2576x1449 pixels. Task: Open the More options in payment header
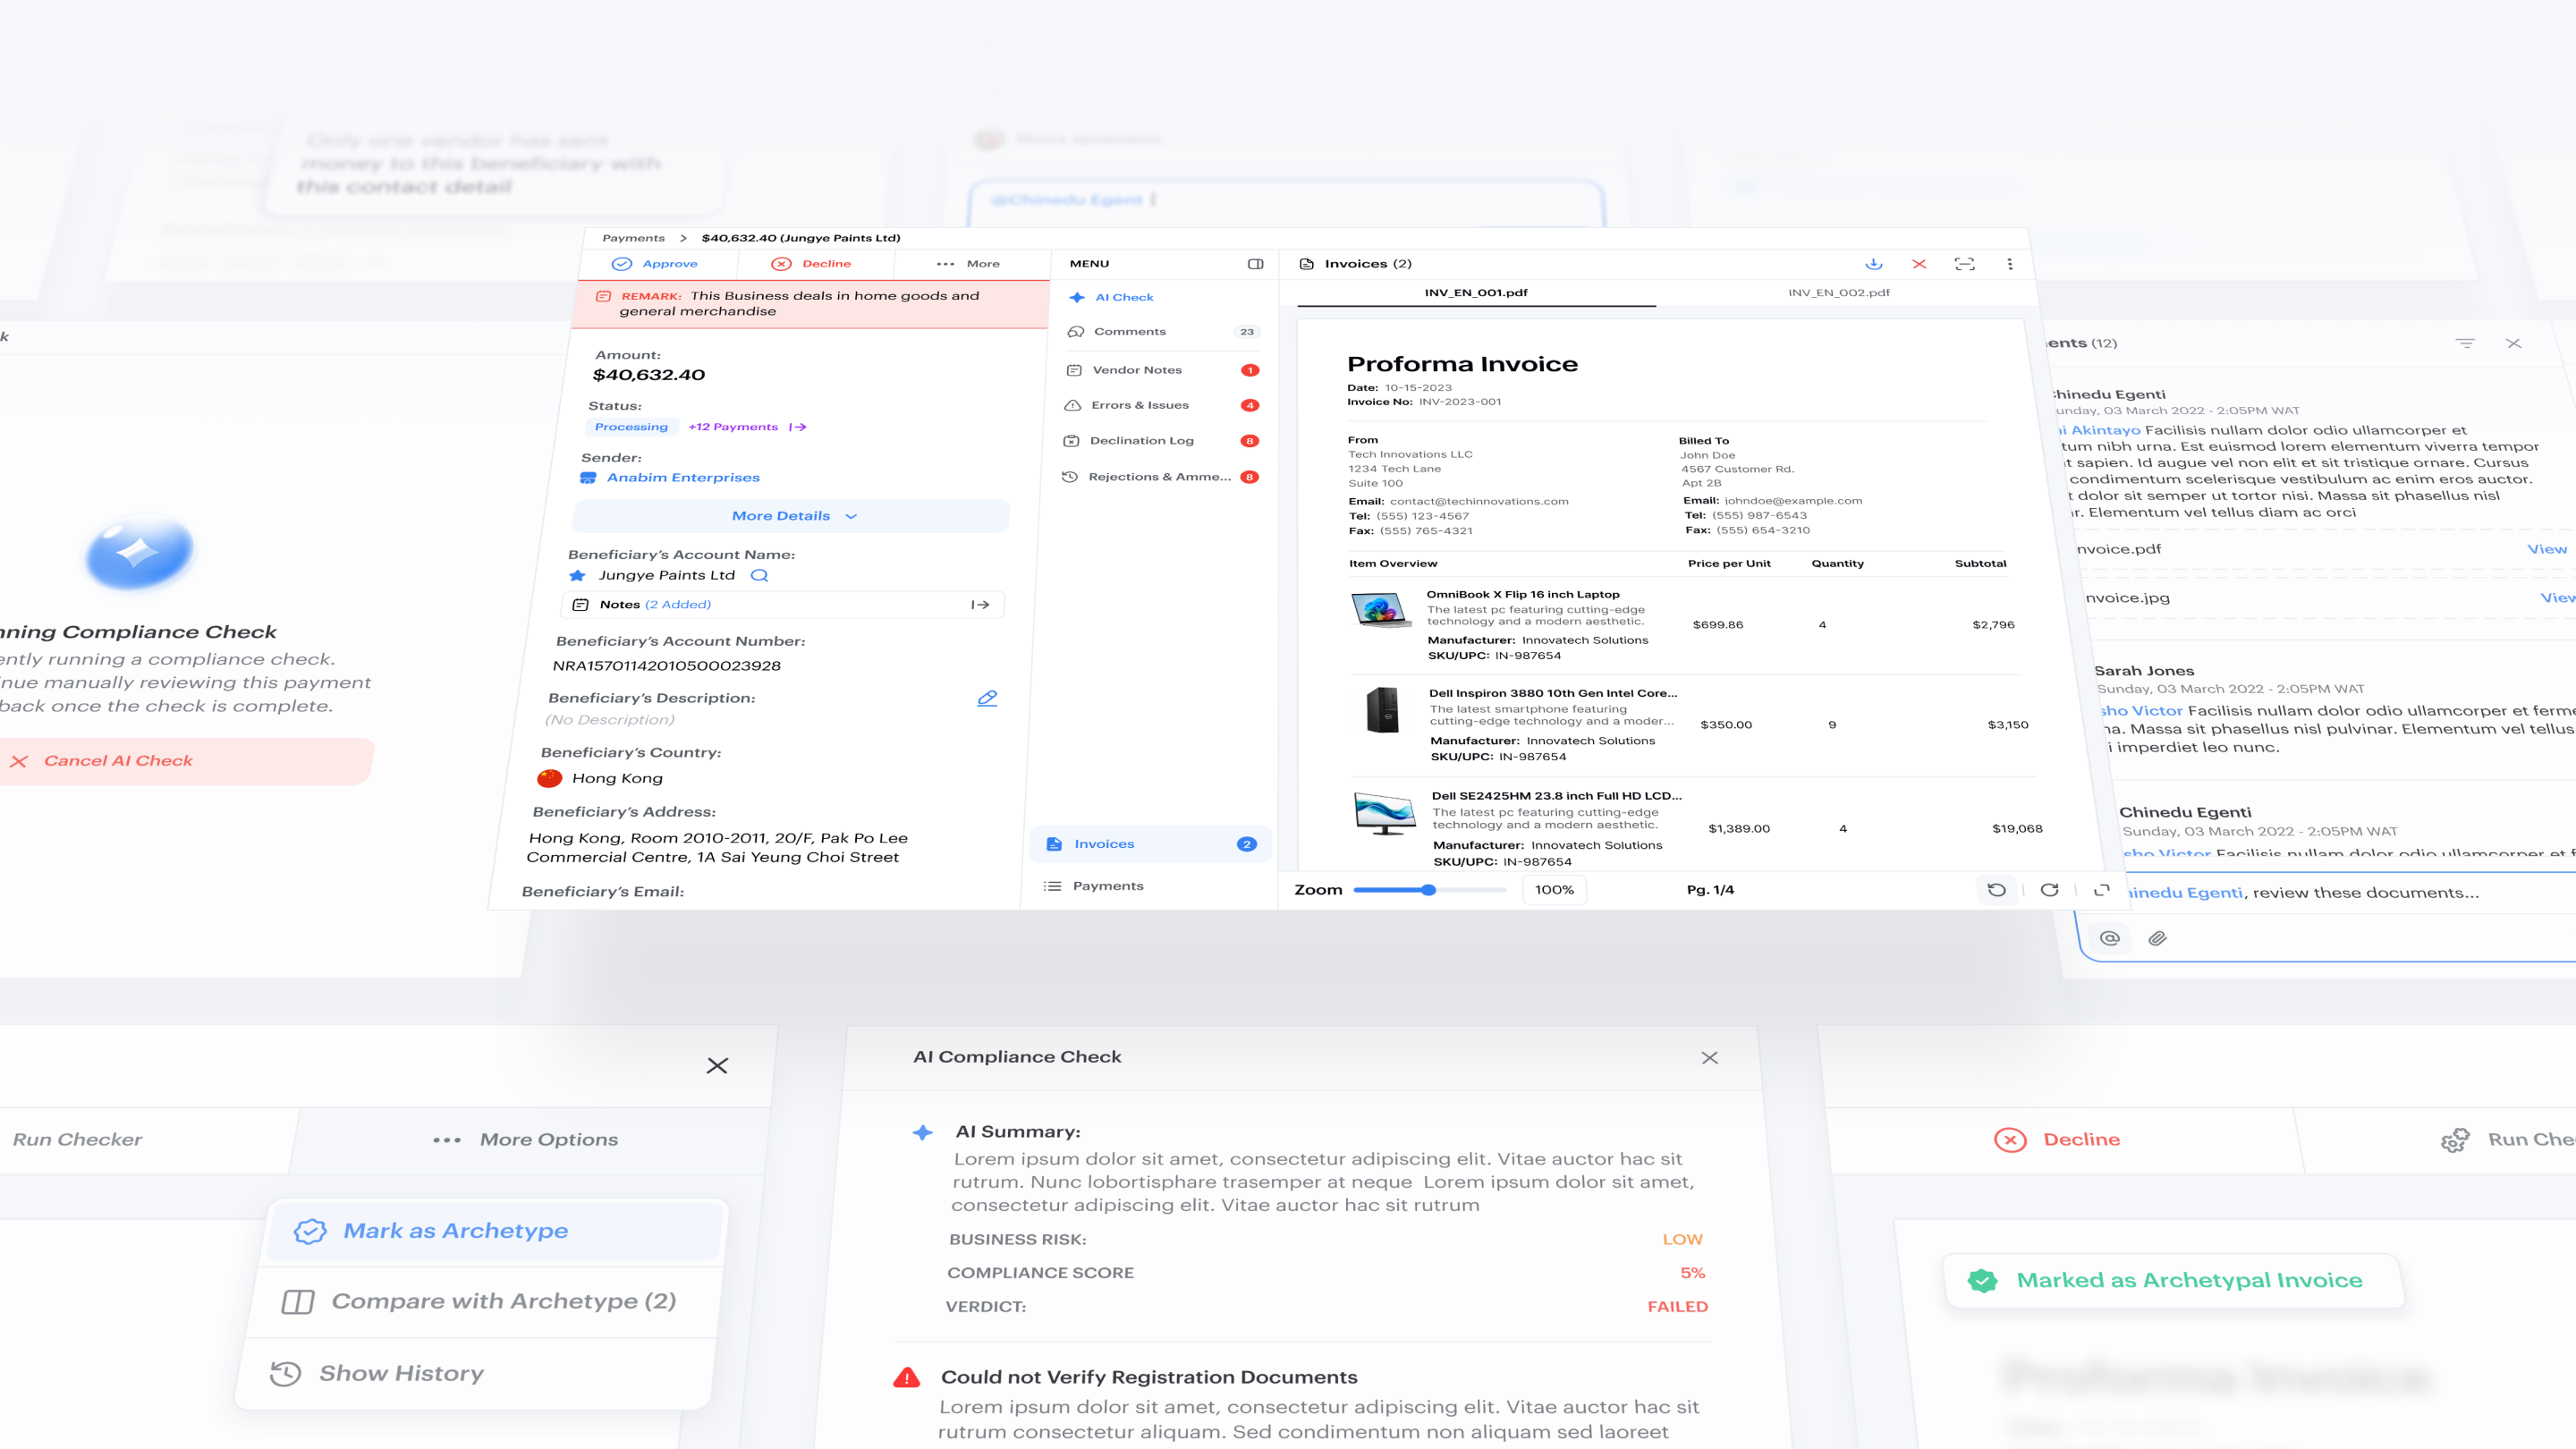click(968, 264)
